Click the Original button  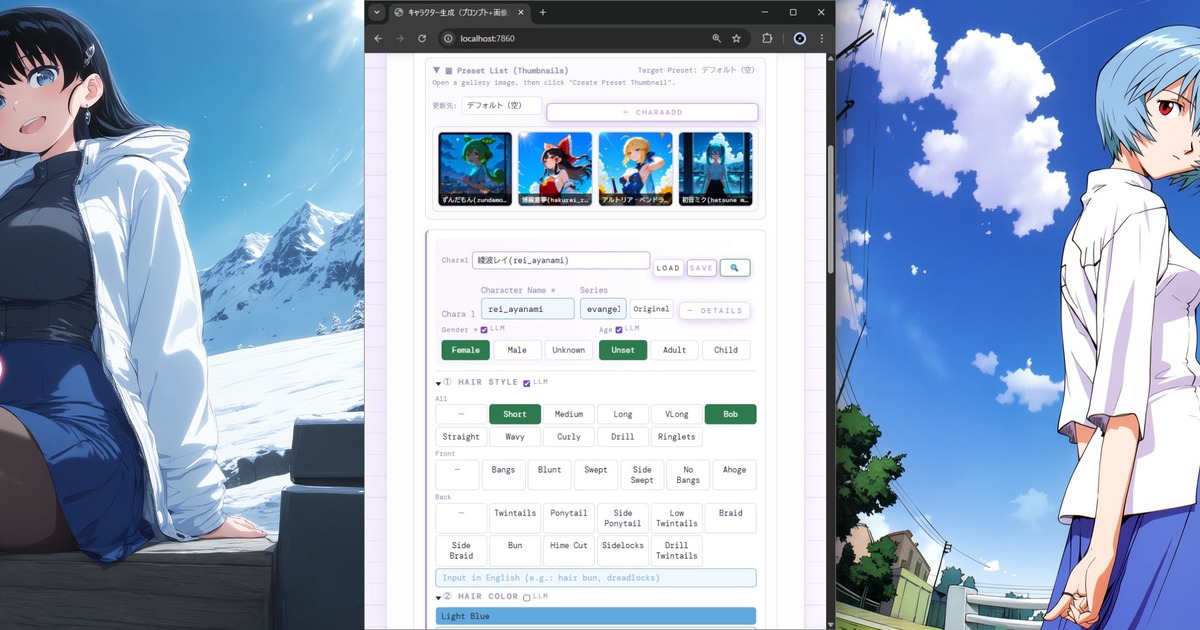(x=651, y=309)
